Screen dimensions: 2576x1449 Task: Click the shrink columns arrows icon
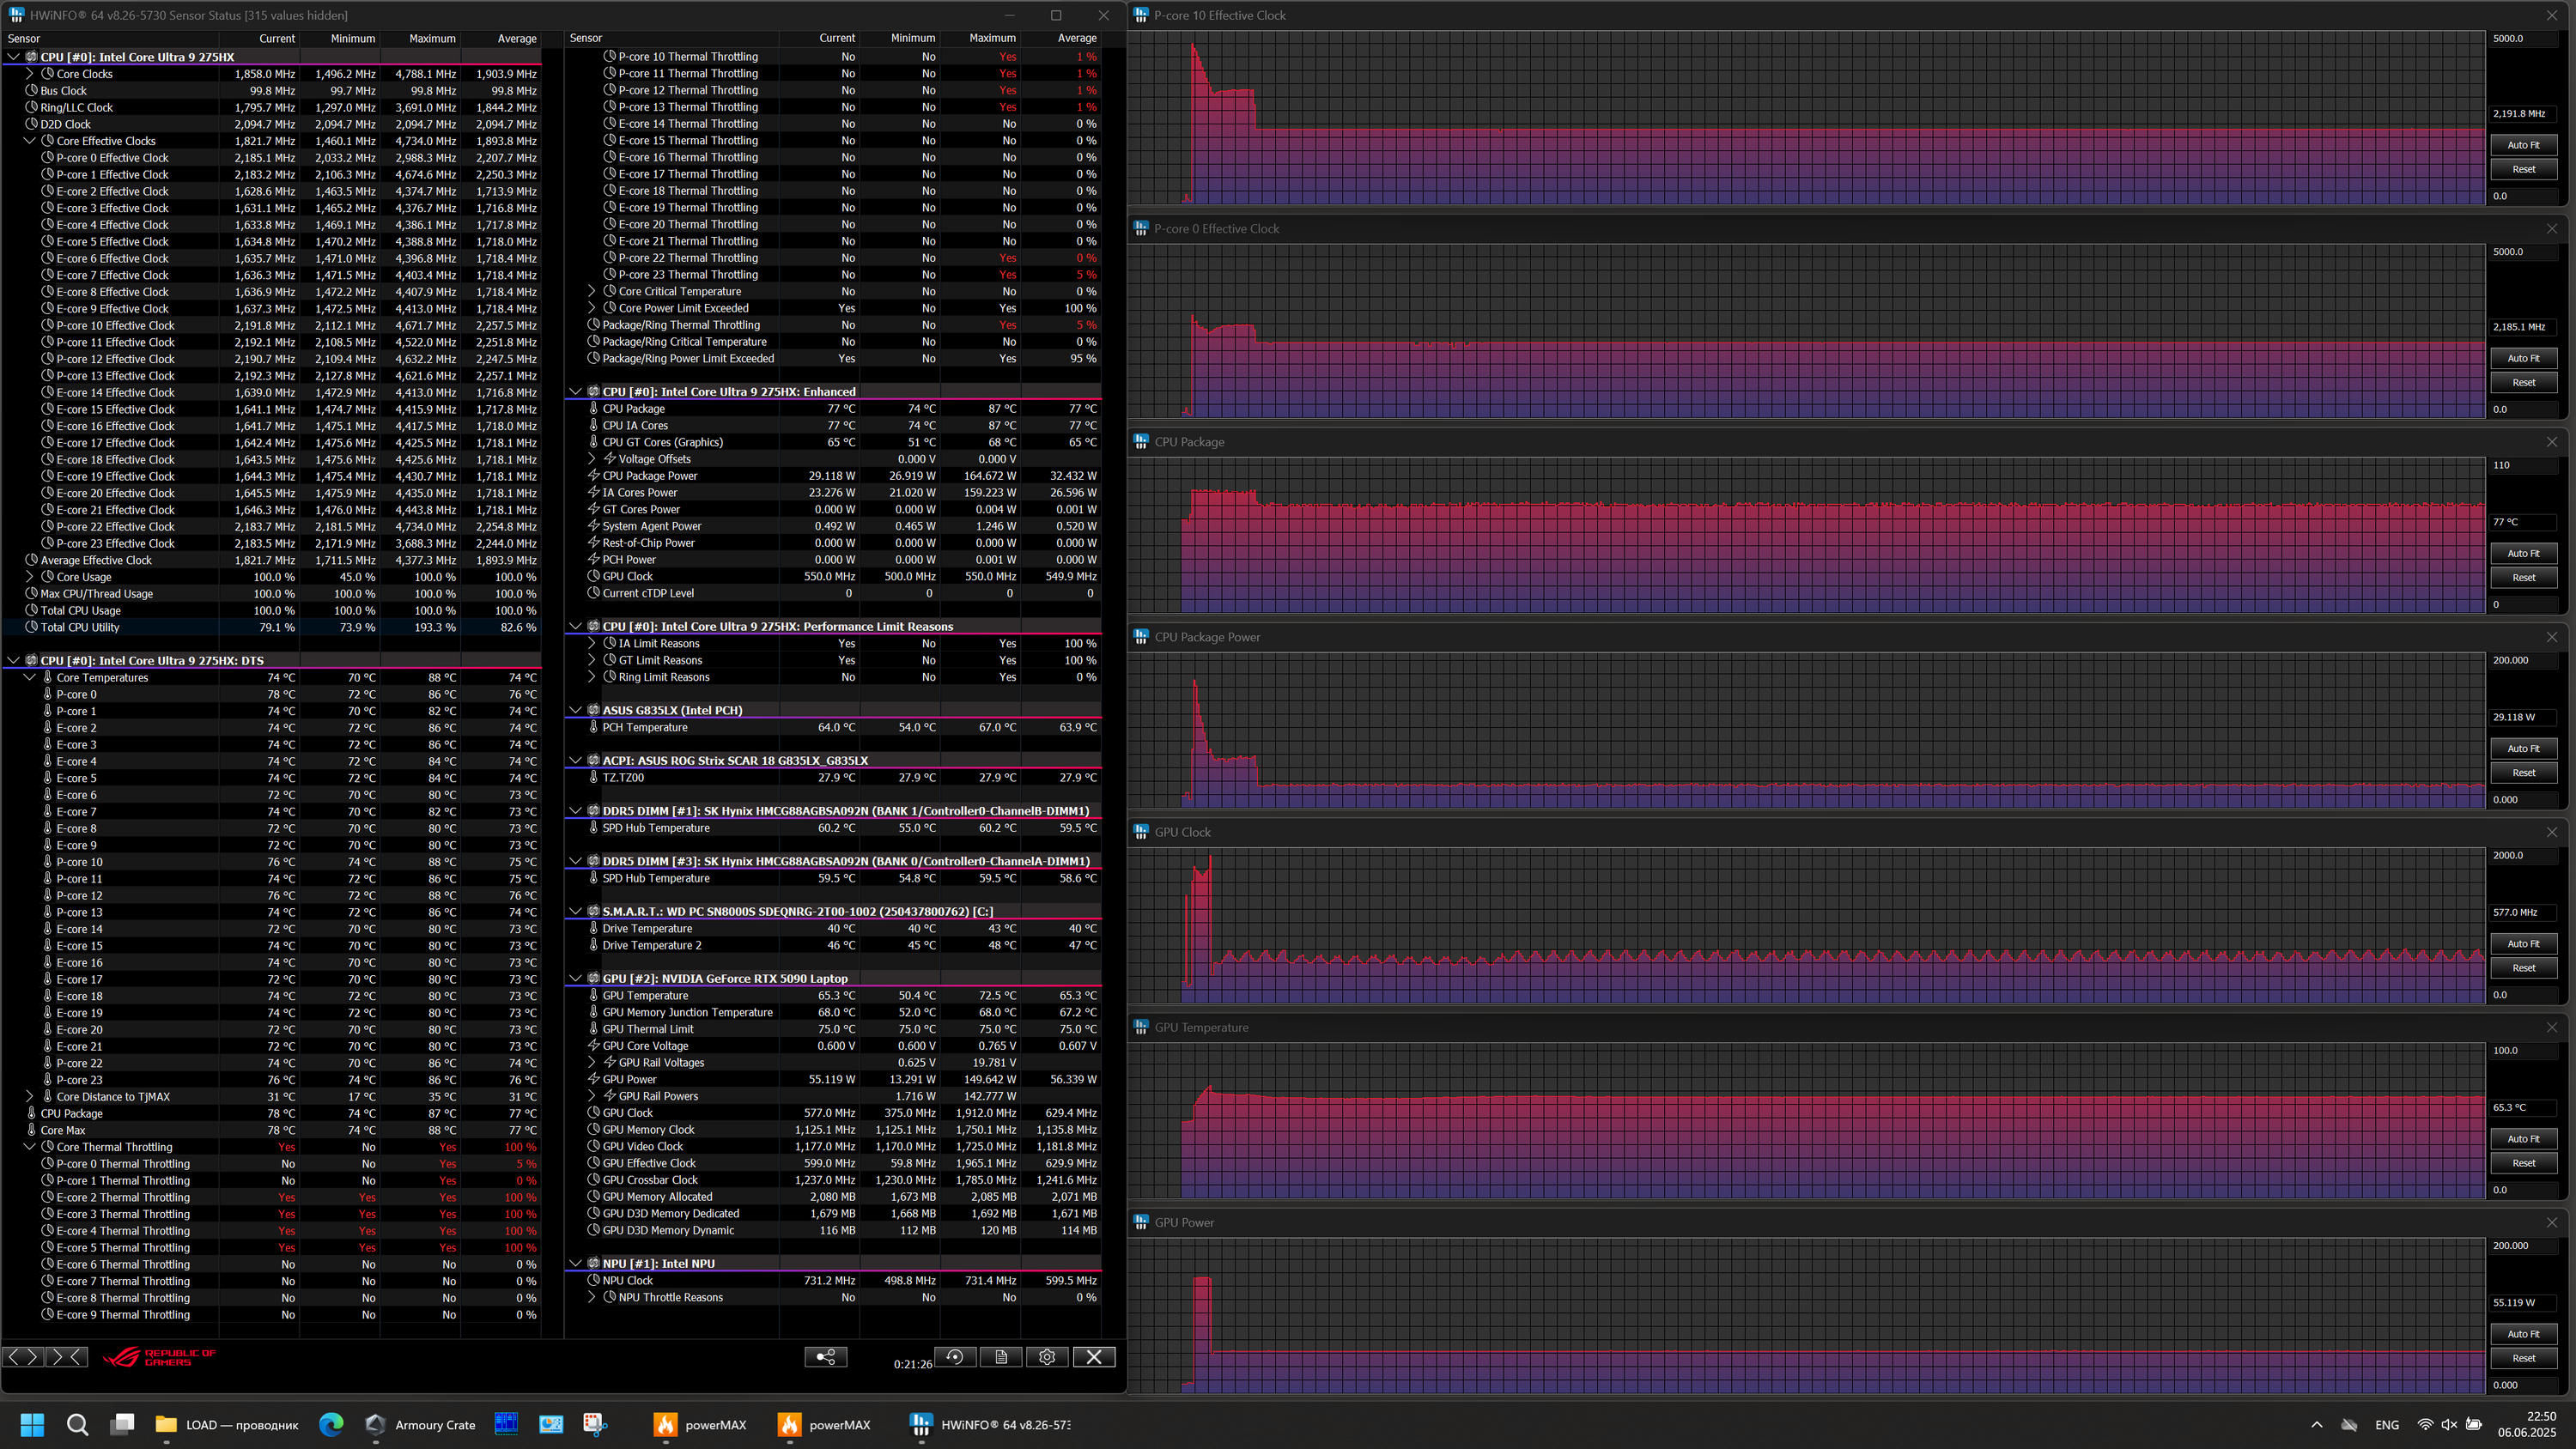pos(66,1356)
